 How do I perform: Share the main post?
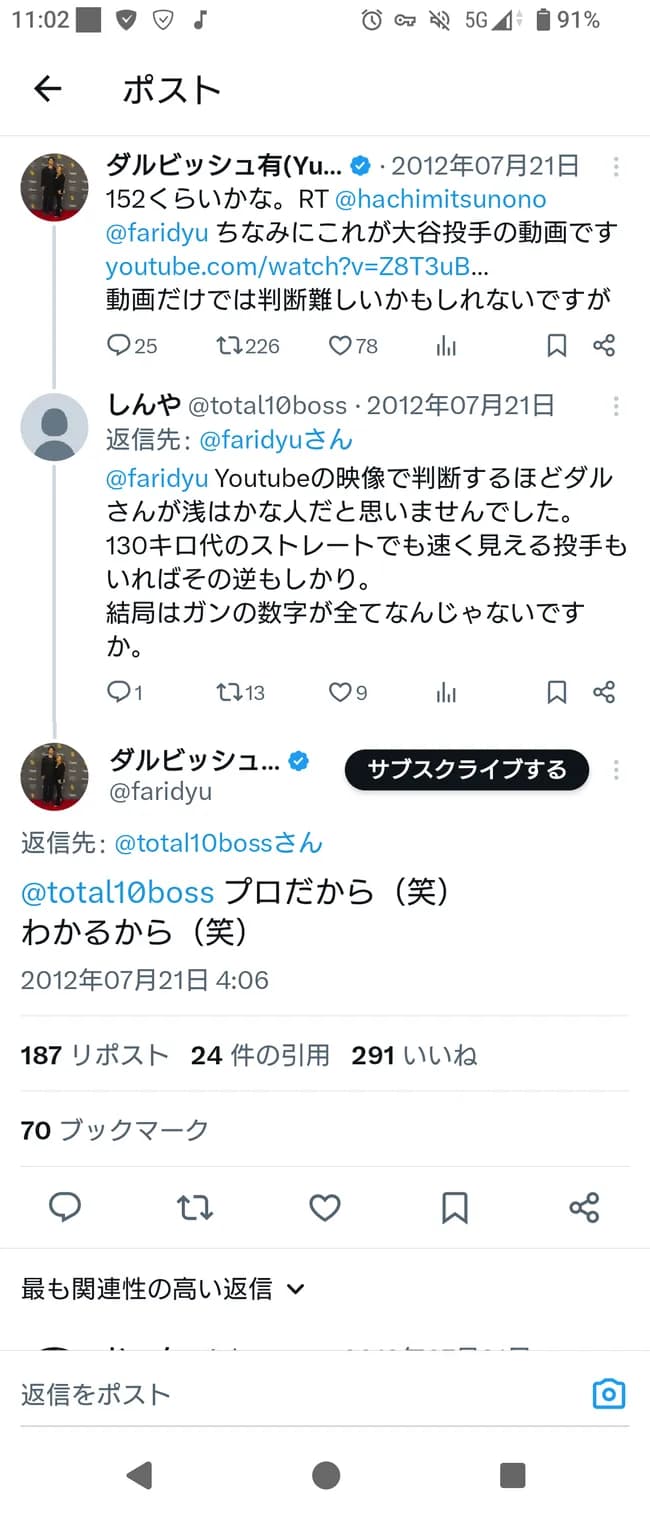click(583, 1208)
